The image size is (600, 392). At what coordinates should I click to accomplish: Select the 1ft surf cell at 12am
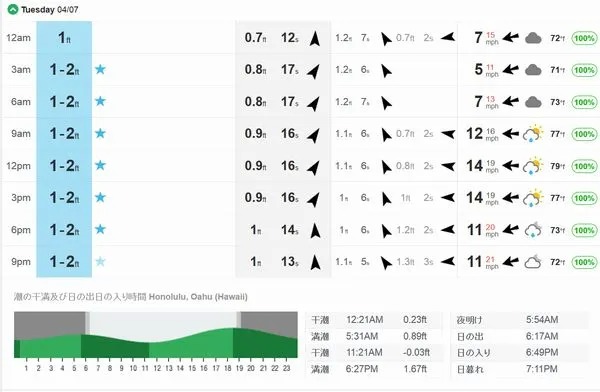coord(64,38)
